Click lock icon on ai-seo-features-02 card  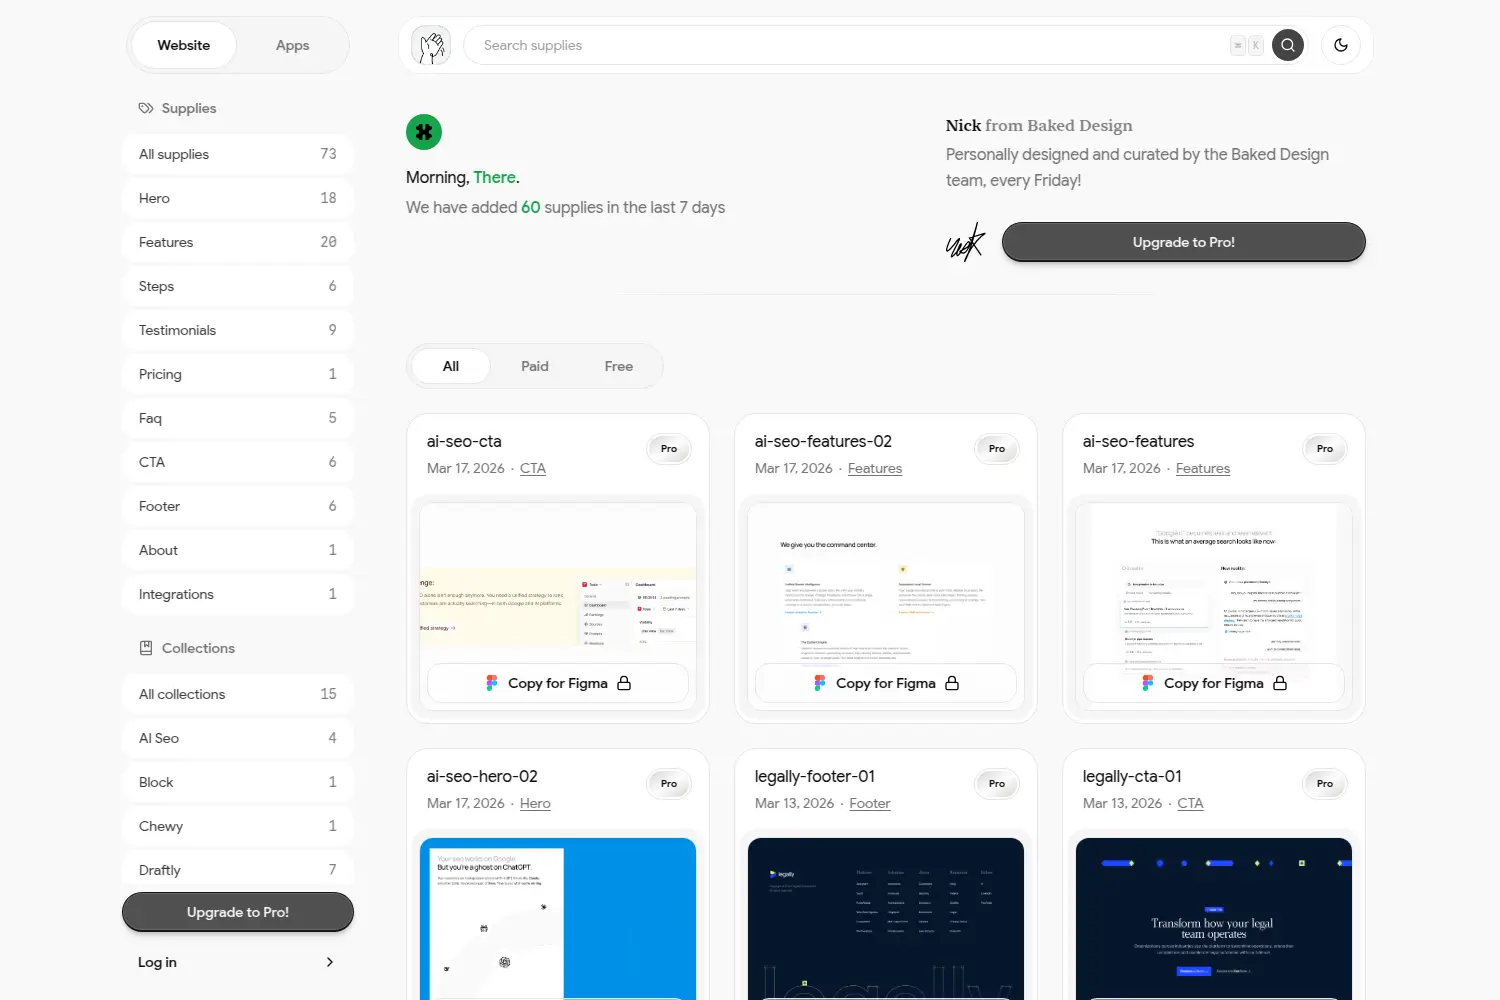pyautogui.click(x=952, y=683)
